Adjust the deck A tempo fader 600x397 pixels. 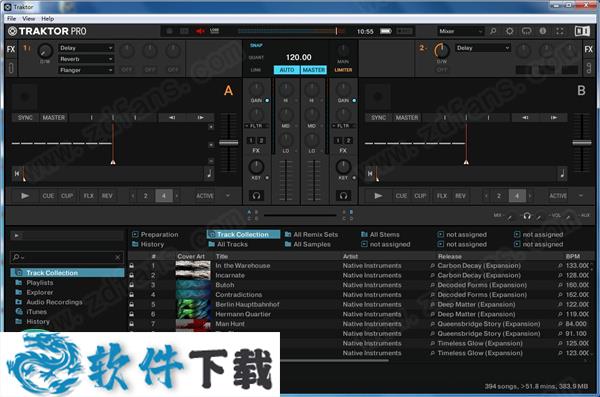click(x=229, y=142)
